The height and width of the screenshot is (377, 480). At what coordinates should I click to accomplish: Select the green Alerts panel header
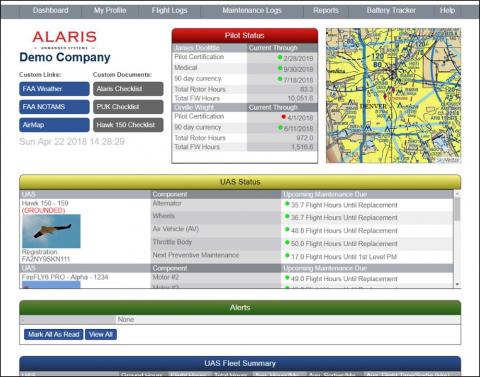coord(240,308)
